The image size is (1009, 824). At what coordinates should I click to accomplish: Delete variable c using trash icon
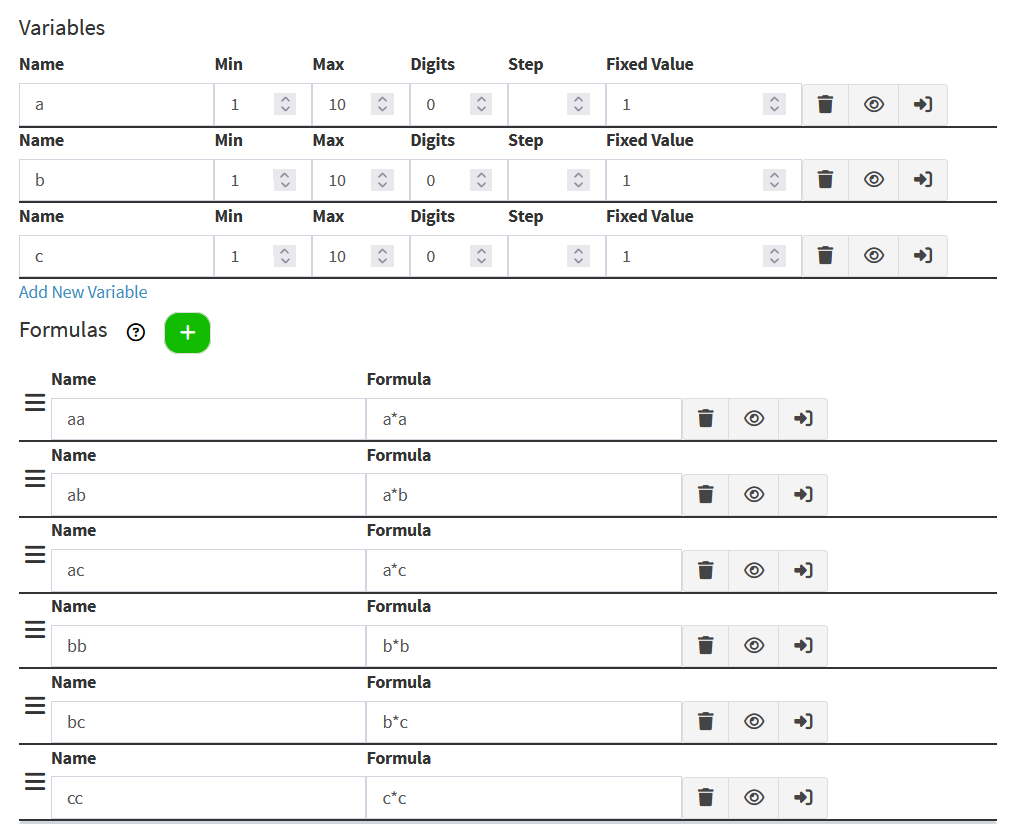click(x=825, y=256)
